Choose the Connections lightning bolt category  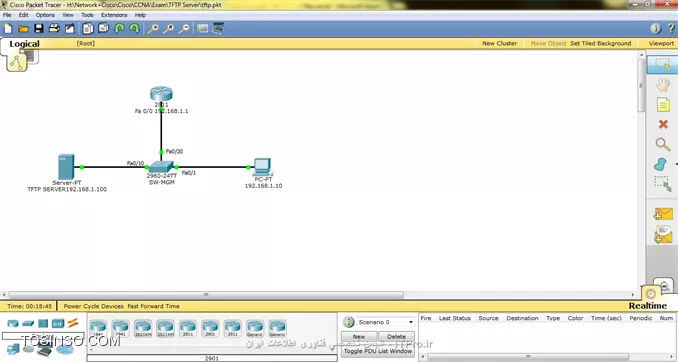tap(73, 323)
